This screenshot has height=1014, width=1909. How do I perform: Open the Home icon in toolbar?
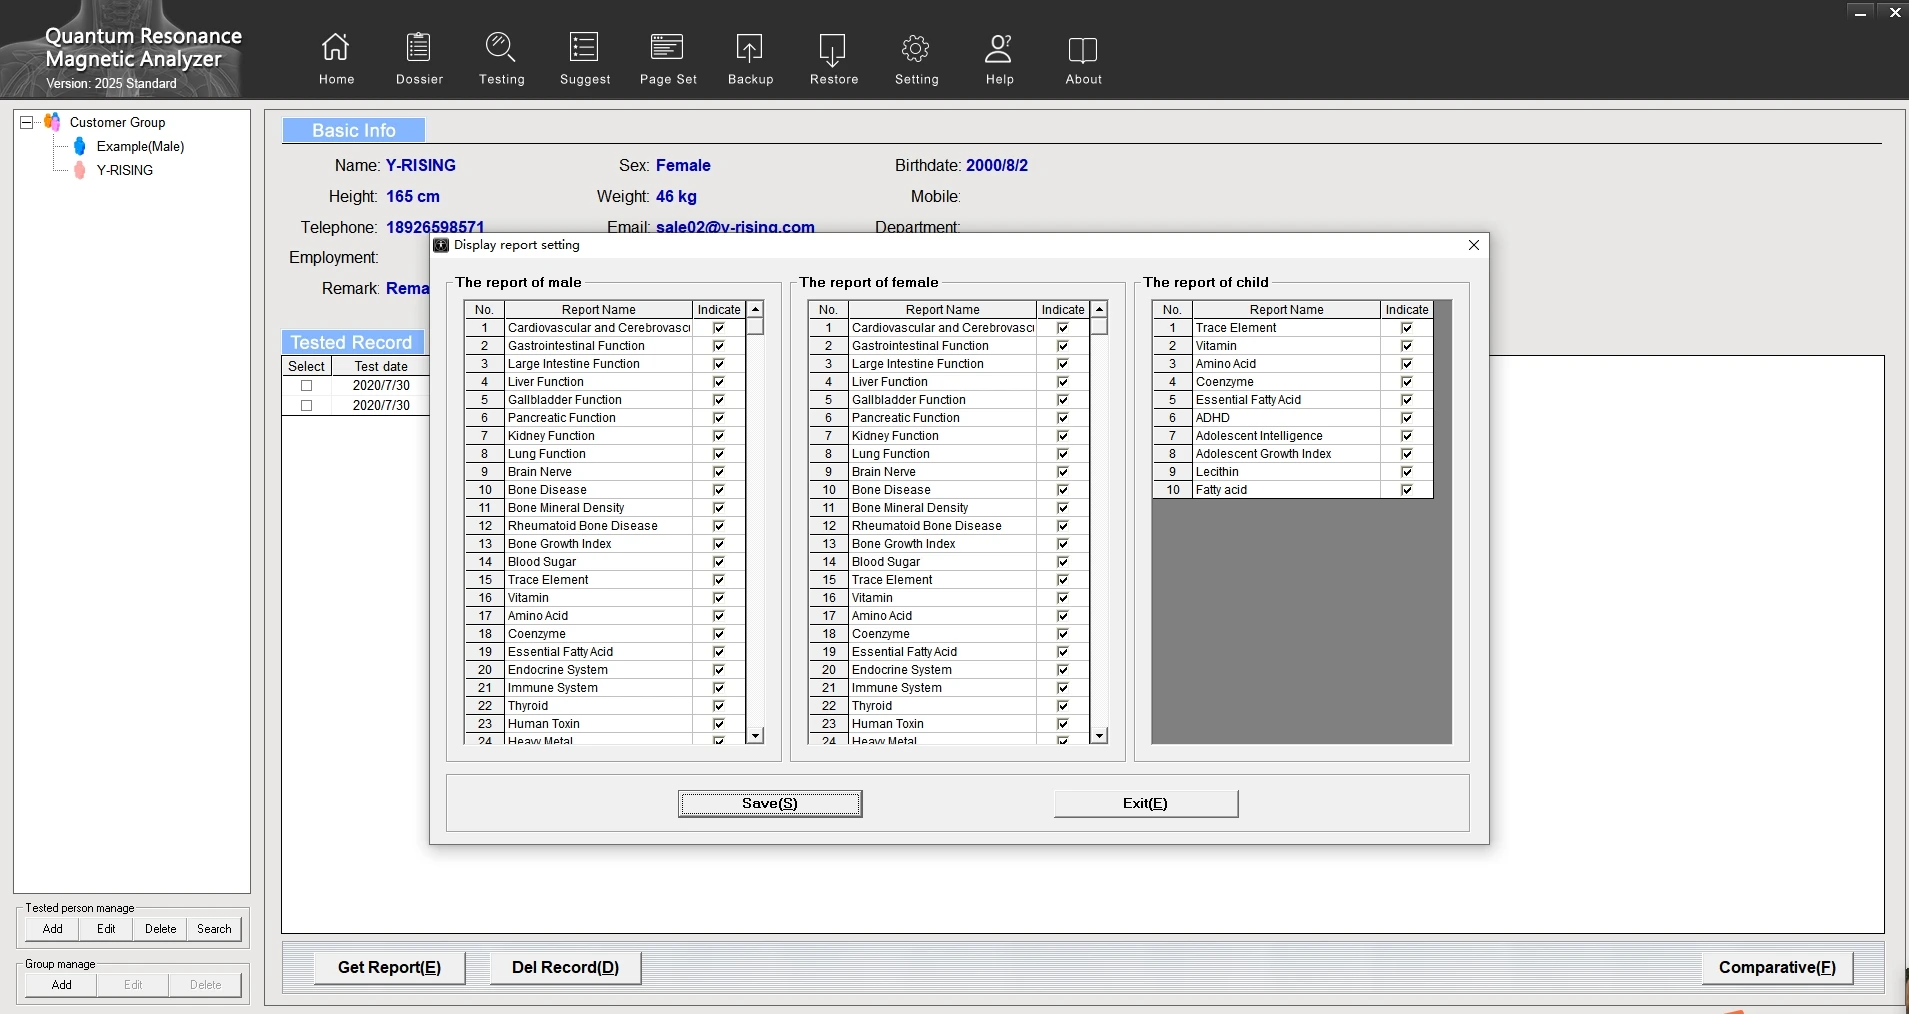point(336,48)
